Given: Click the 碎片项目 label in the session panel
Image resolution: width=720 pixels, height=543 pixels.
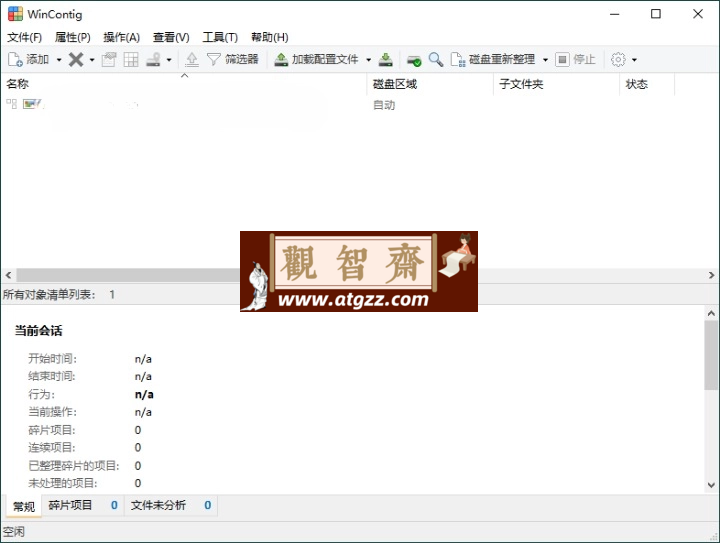Looking at the screenshot, I should (x=51, y=430).
